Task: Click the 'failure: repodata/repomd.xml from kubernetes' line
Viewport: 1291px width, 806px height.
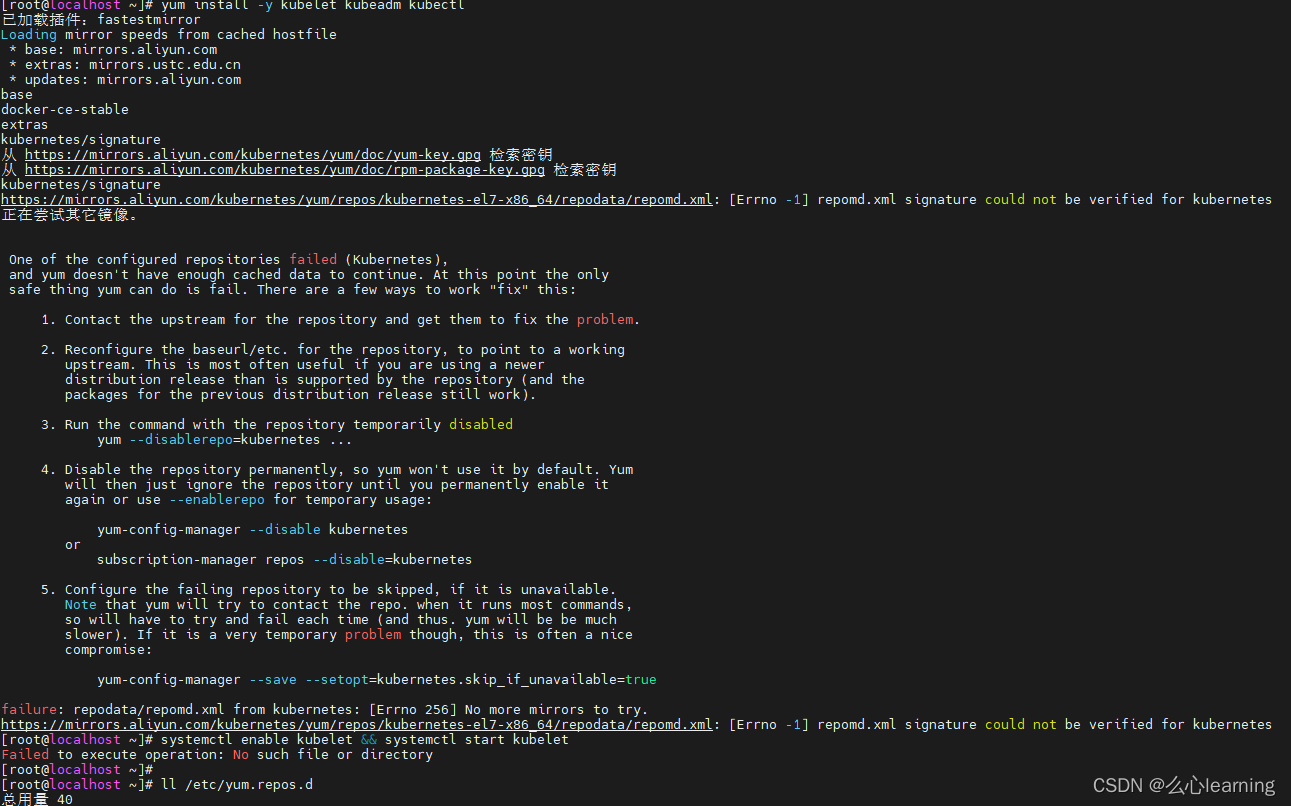Action: click(x=325, y=710)
